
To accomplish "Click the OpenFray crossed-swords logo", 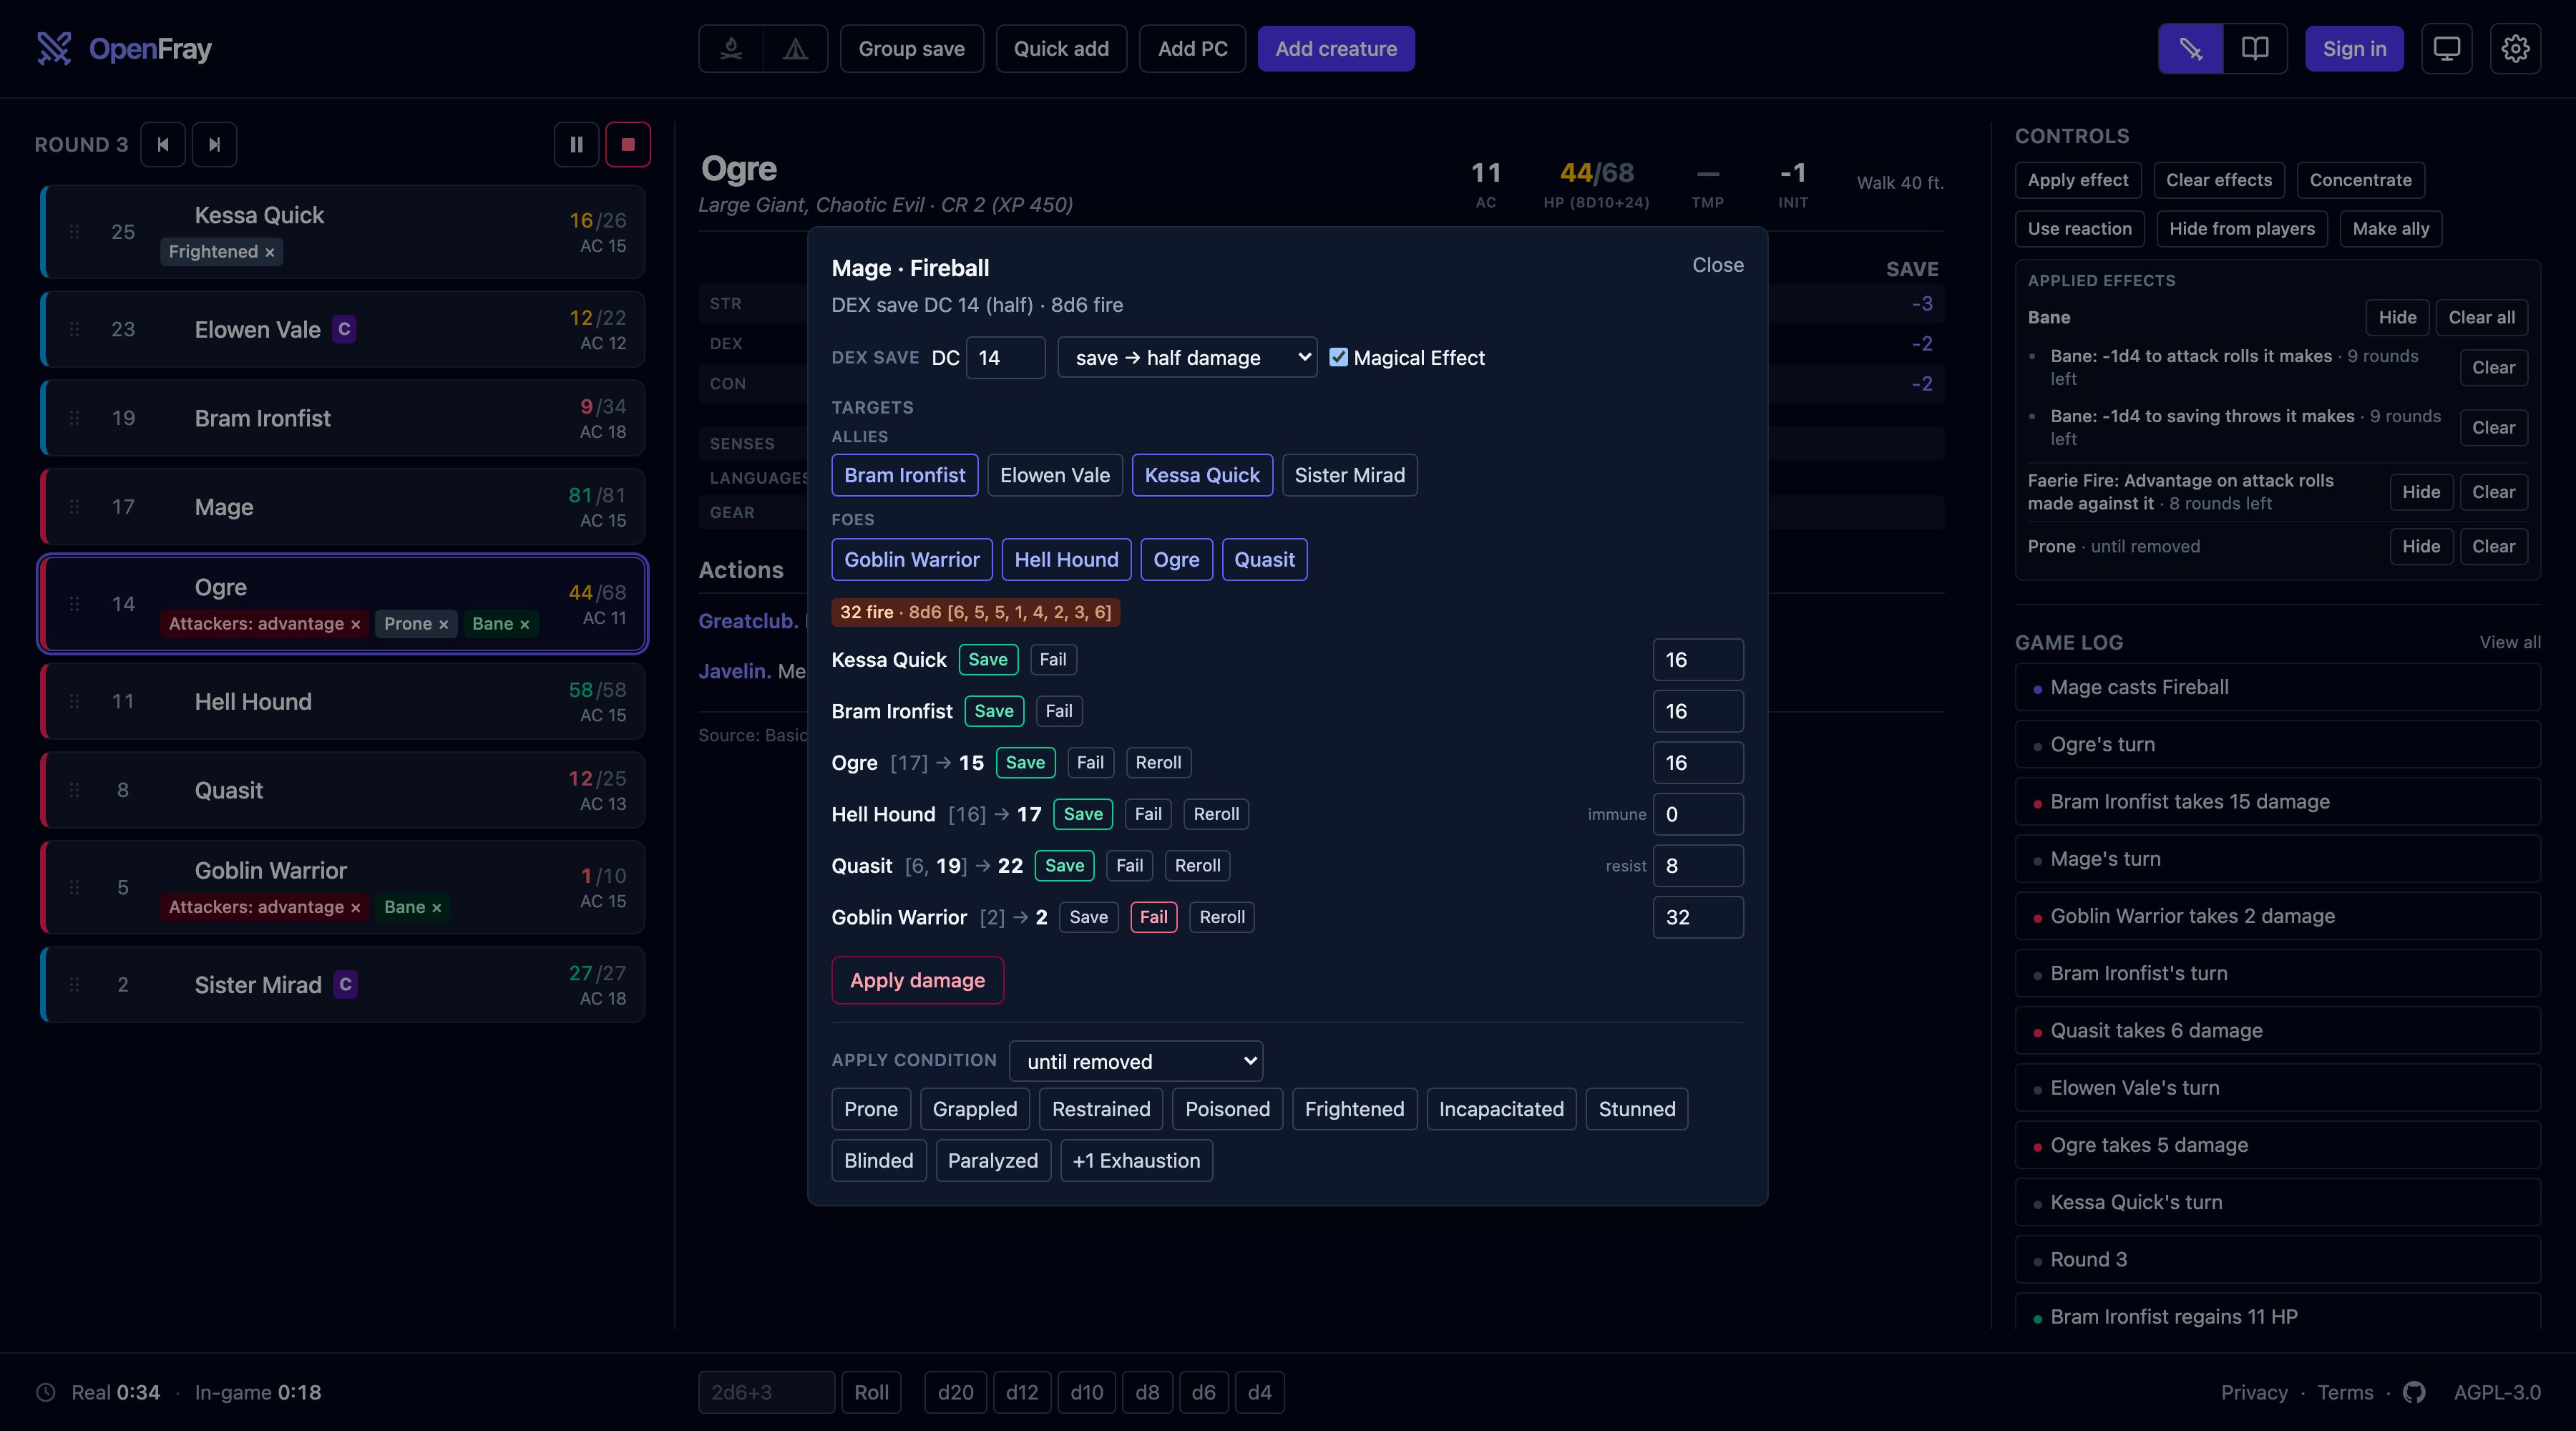I will 54,48.
